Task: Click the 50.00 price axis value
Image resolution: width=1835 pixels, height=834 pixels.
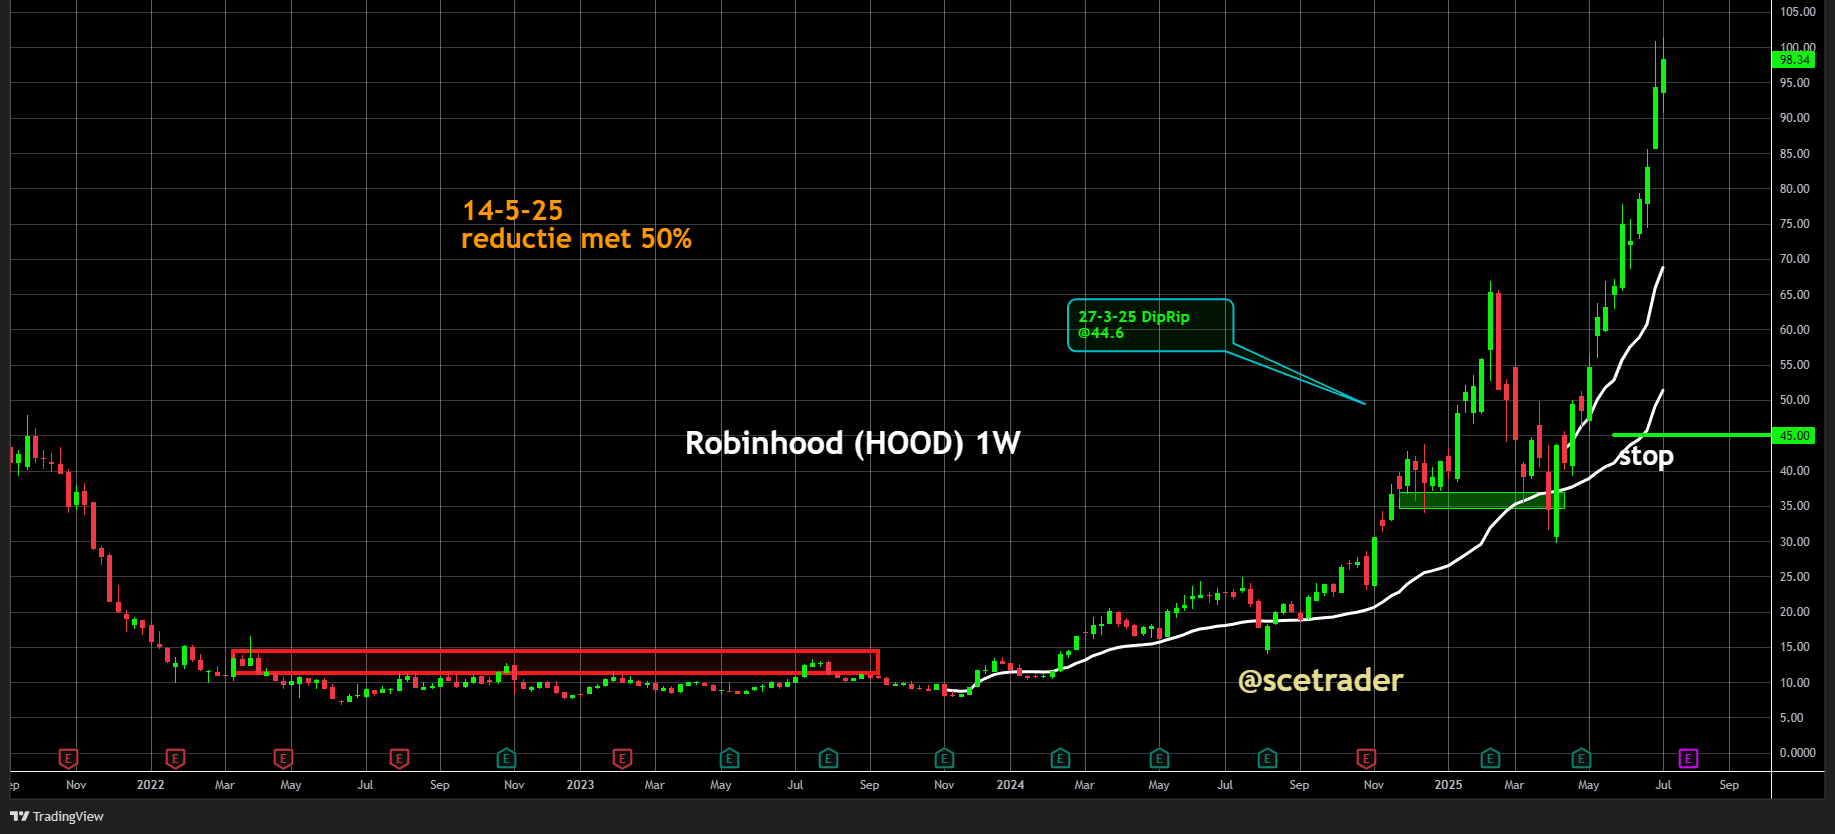Action: click(1794, 400)
